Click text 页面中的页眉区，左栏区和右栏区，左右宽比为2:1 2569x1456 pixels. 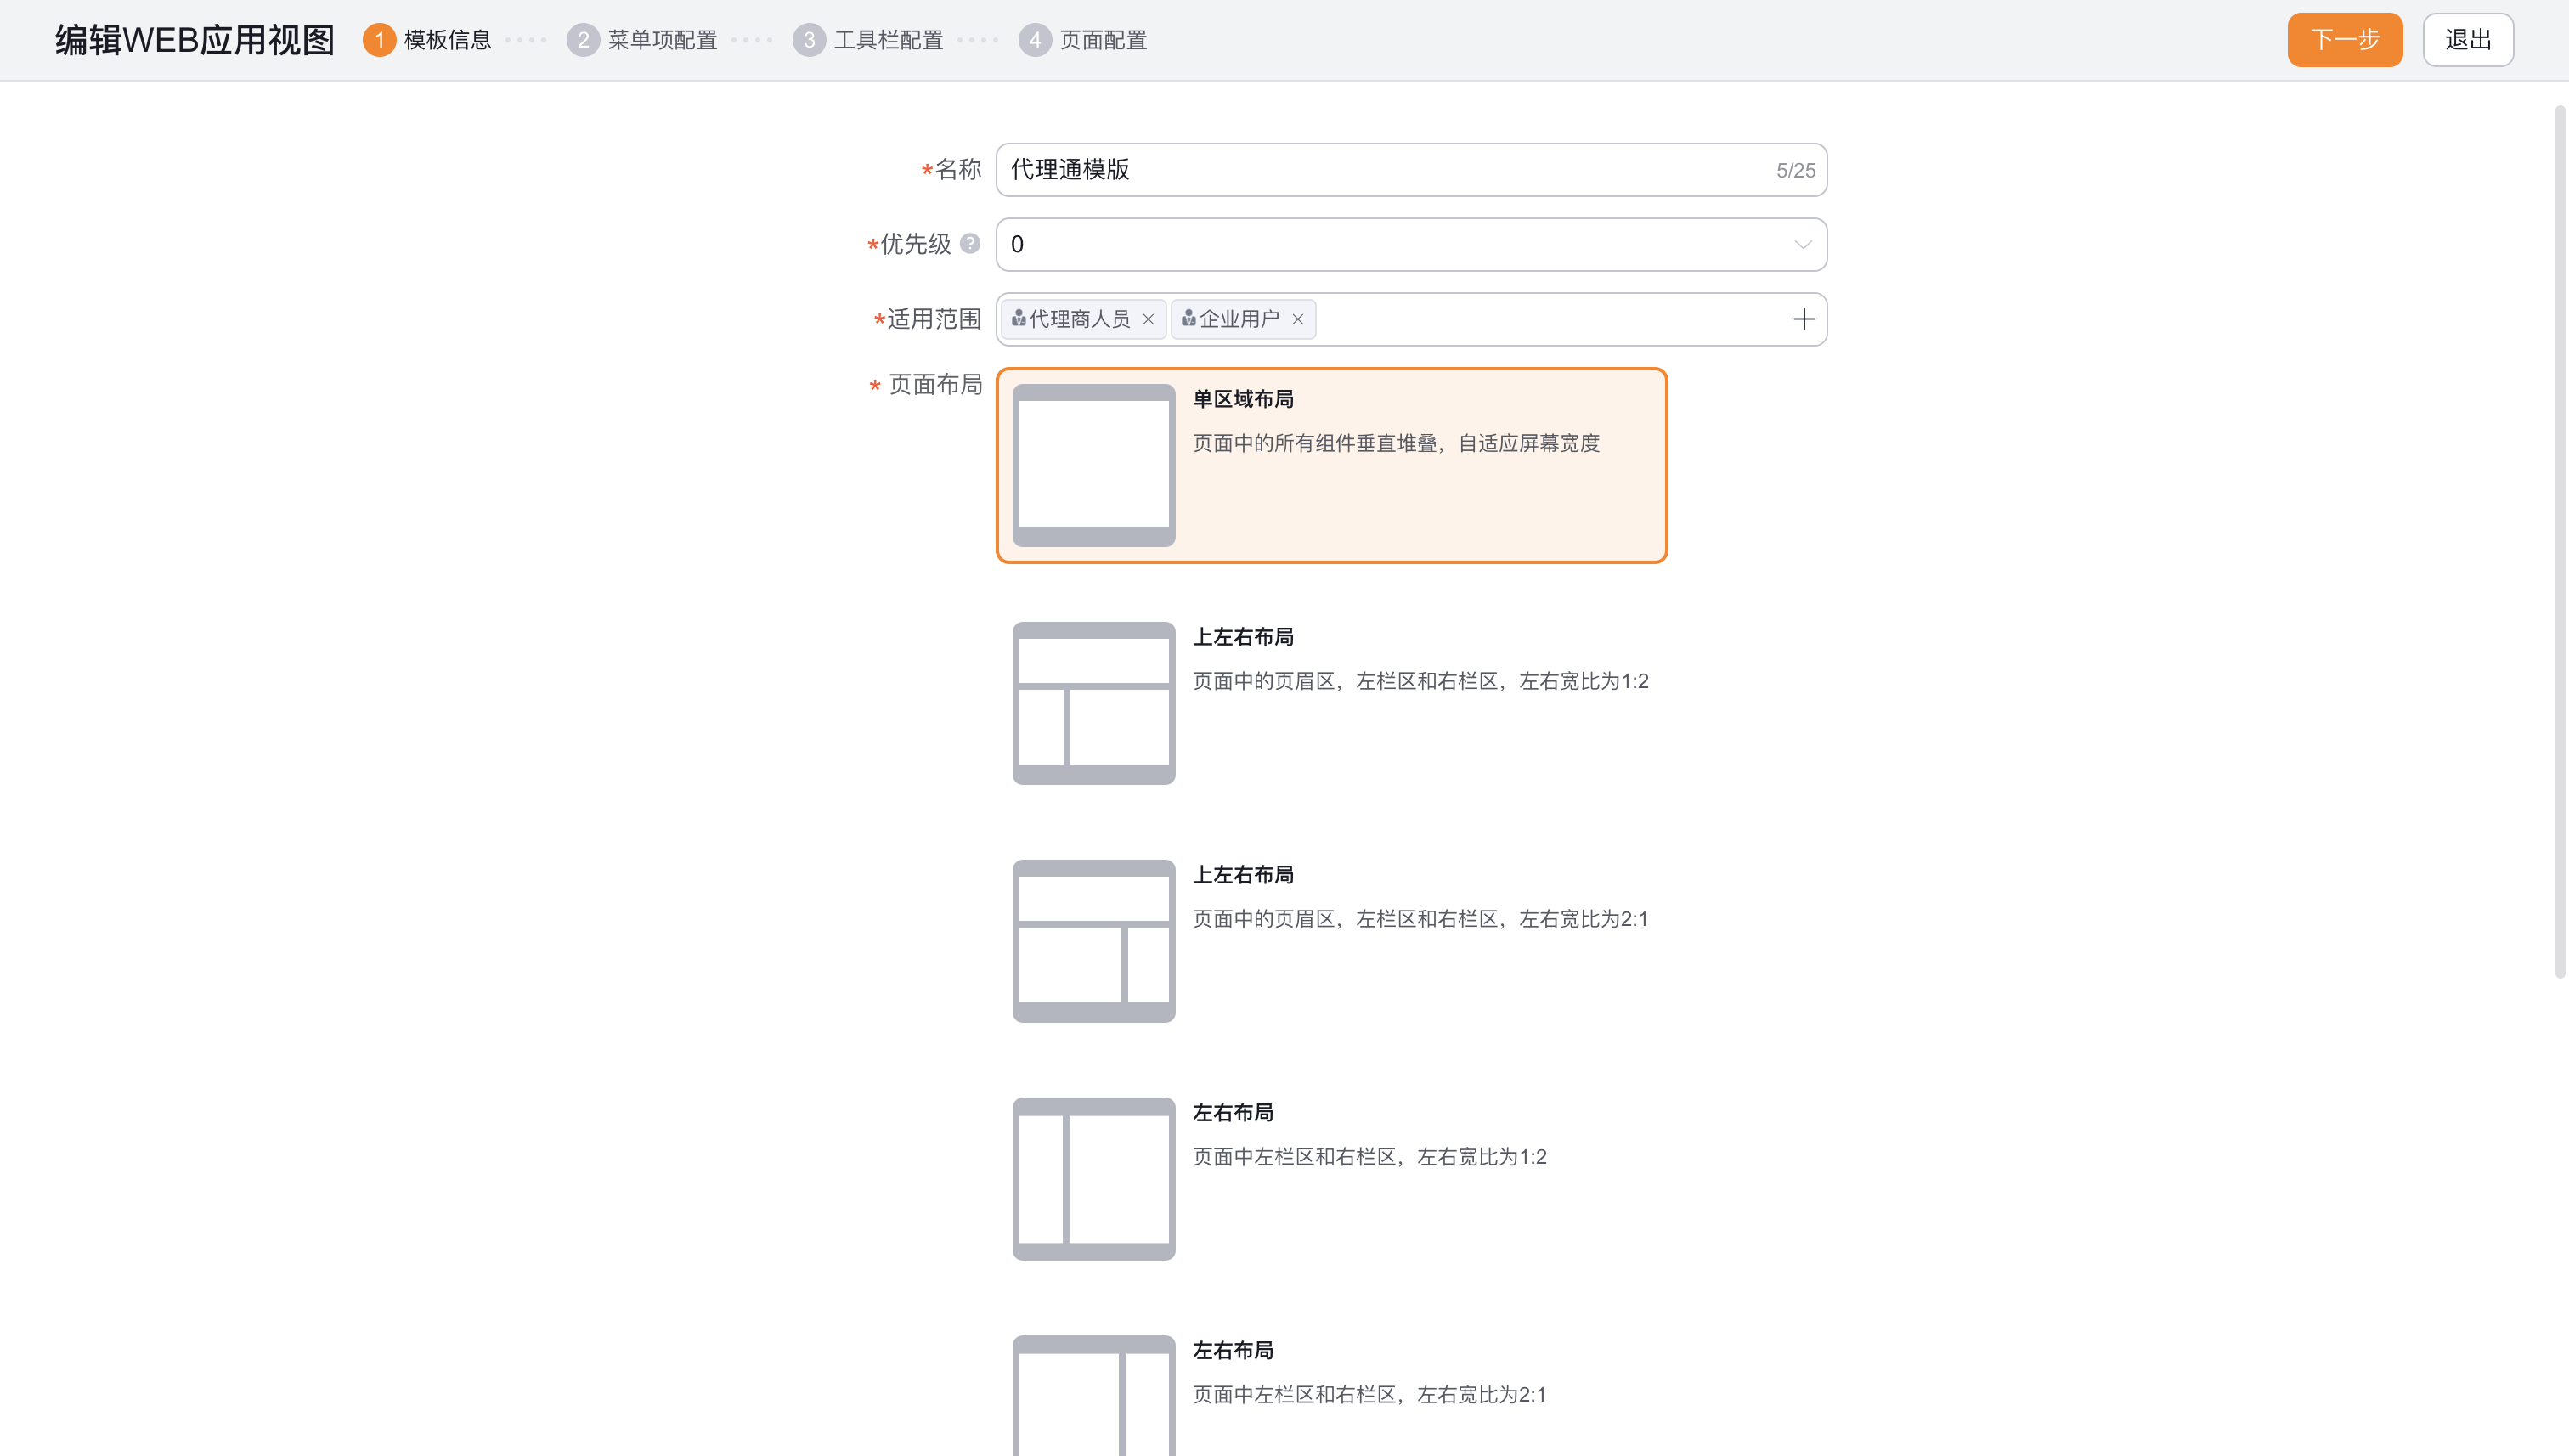click(x=1420, y=919)
